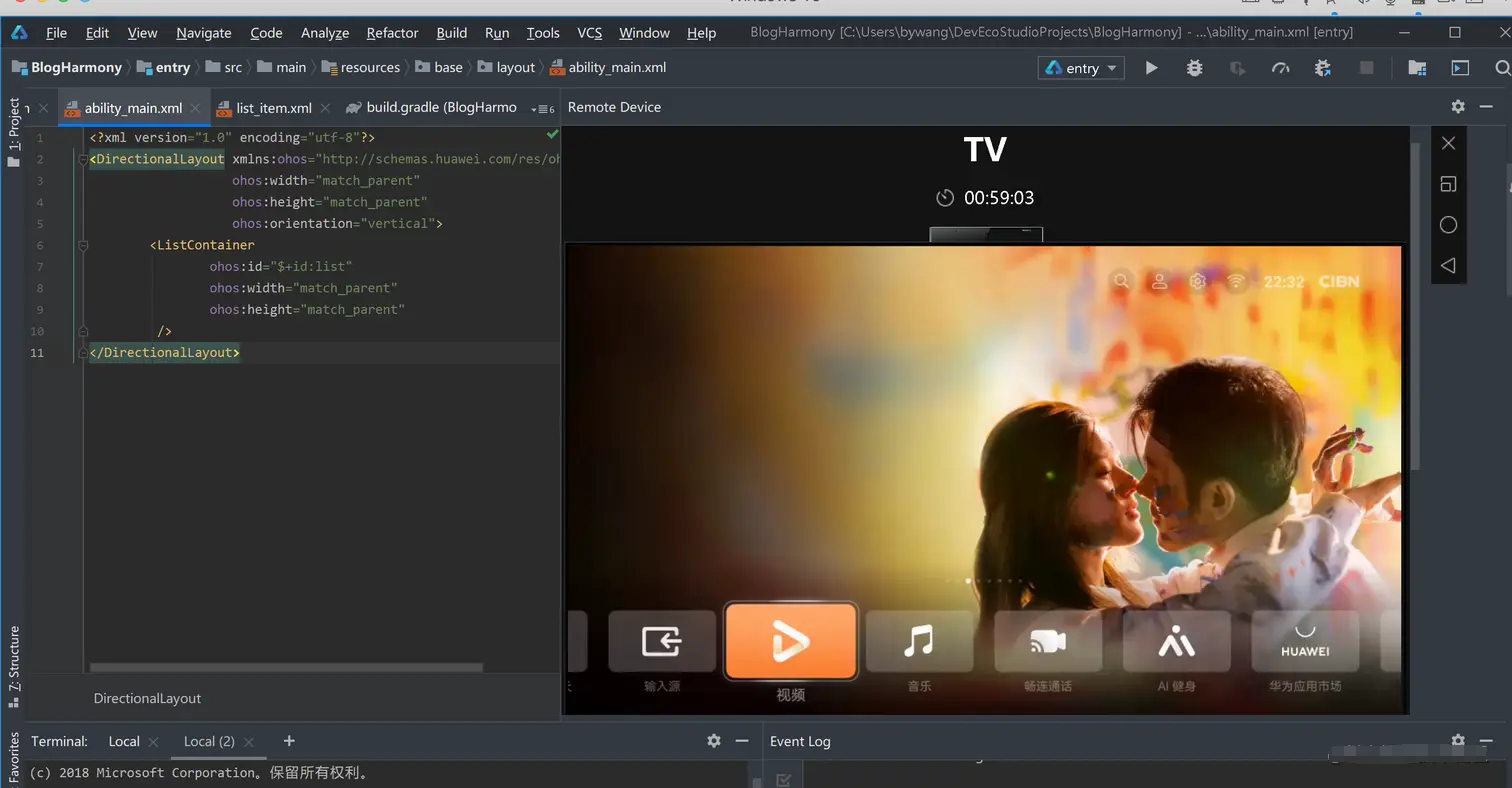Open the Build menu
This screenshot has height=788, width=1512.
(452, 33)
